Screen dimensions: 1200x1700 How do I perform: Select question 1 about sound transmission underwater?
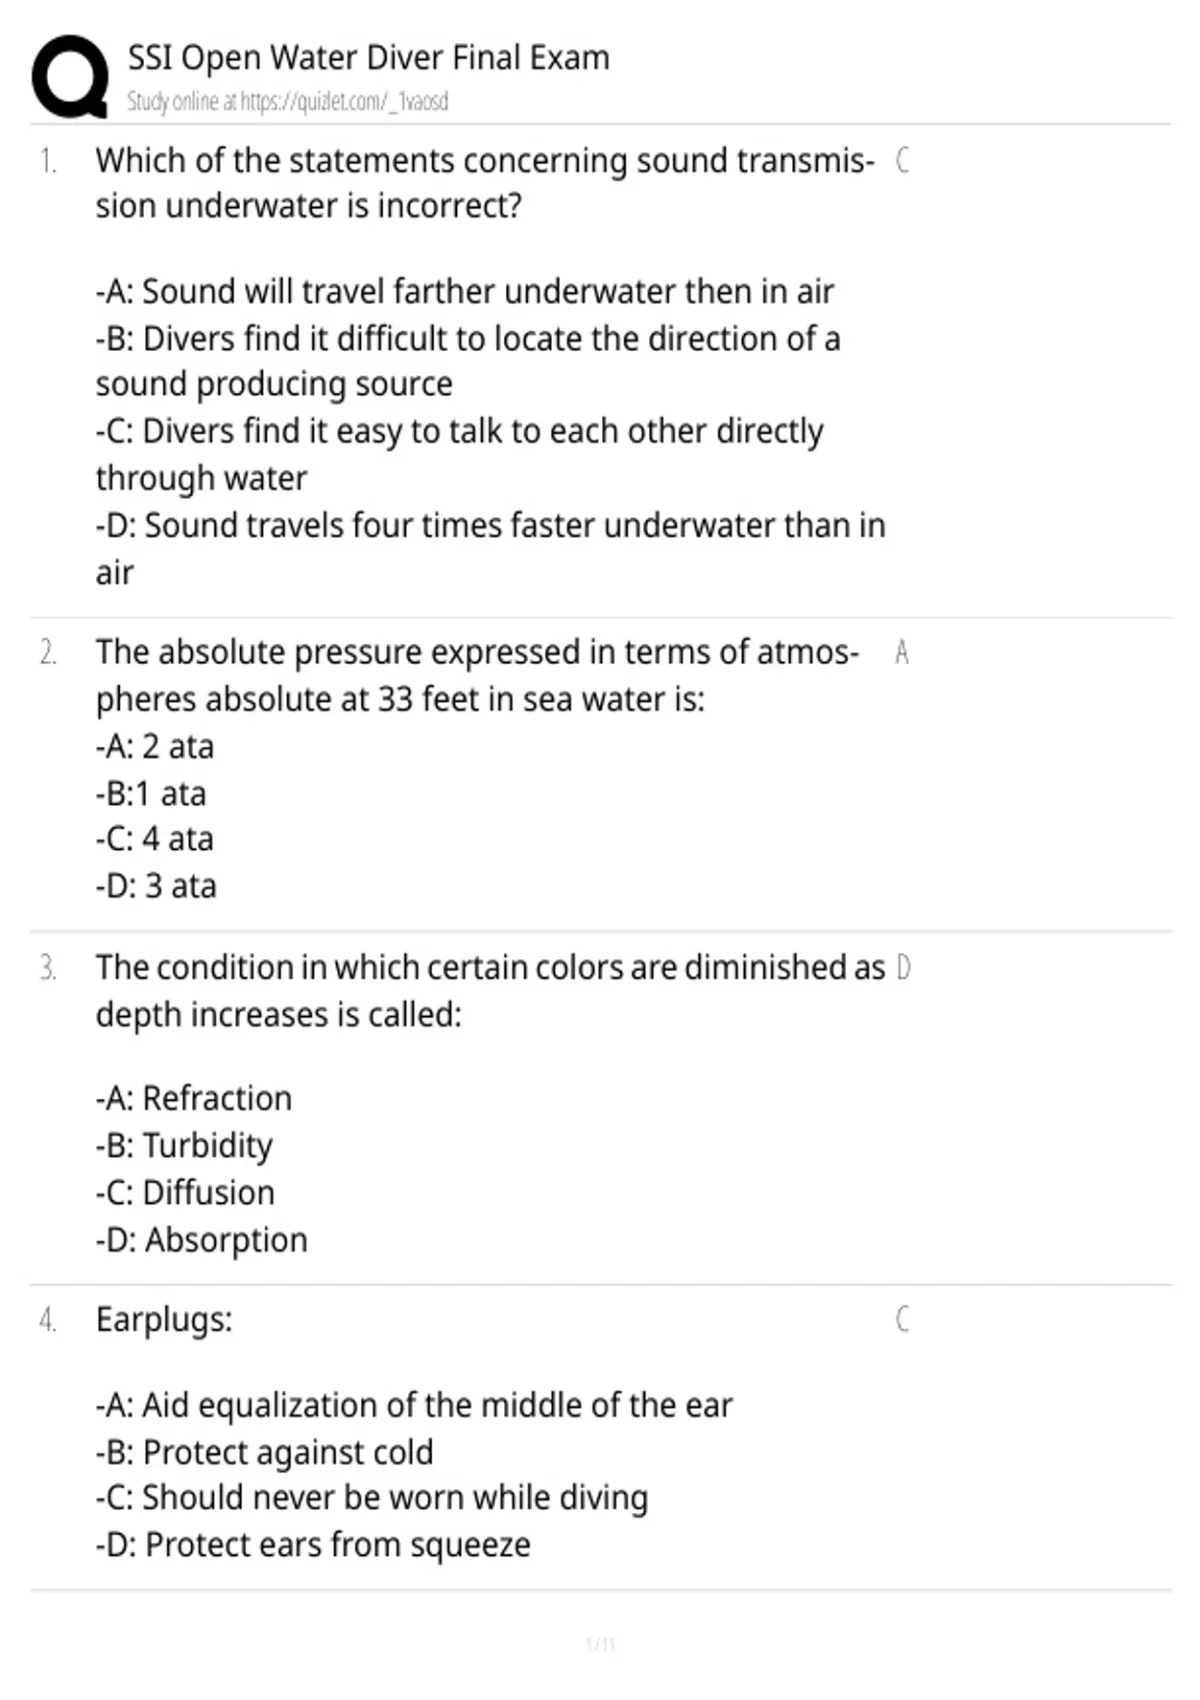point(485,183)
